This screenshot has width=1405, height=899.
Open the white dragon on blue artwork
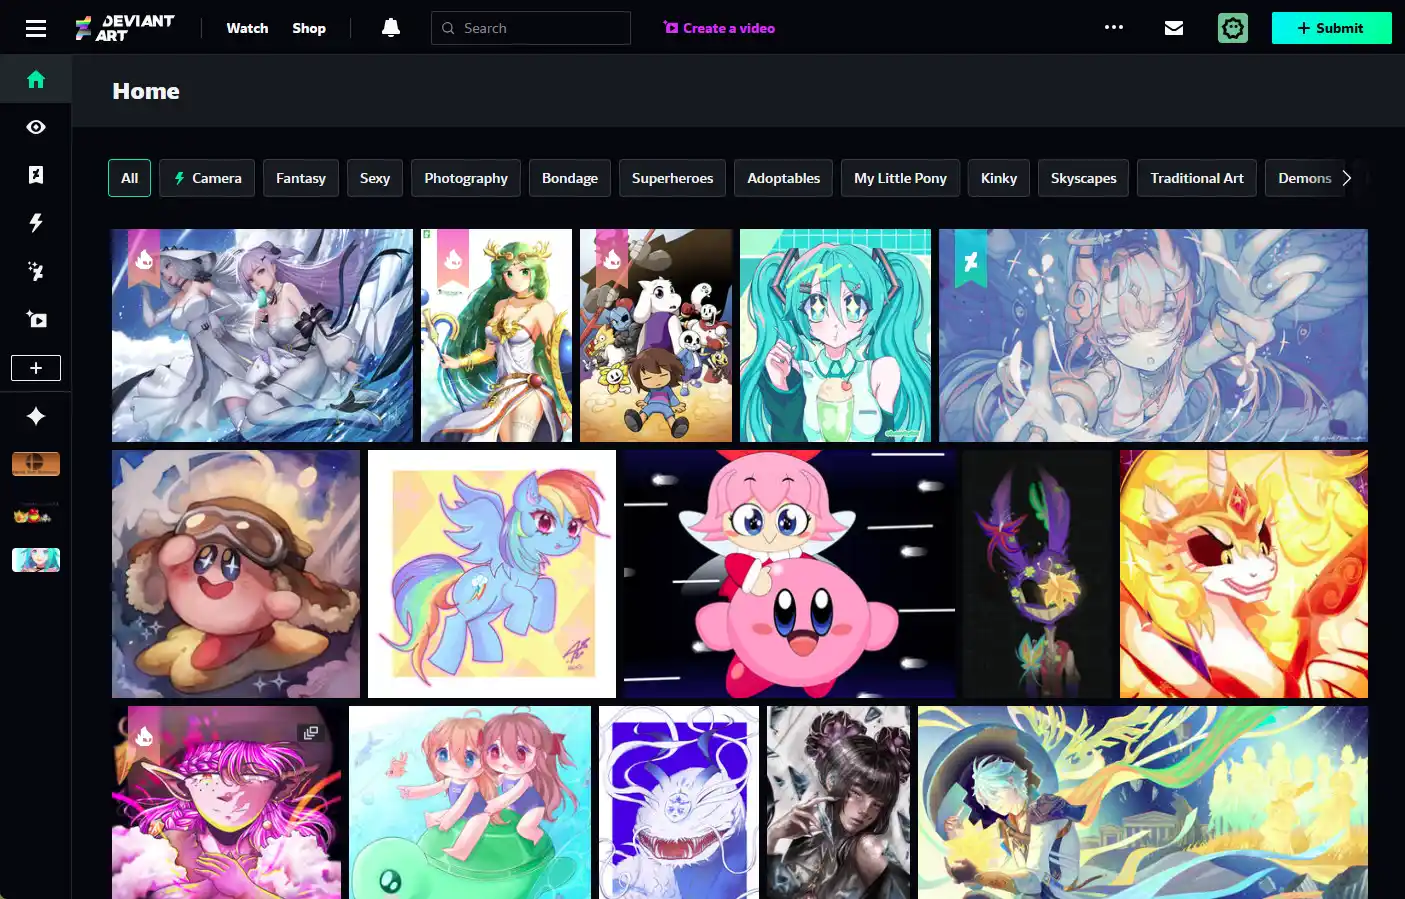(679, 802)
